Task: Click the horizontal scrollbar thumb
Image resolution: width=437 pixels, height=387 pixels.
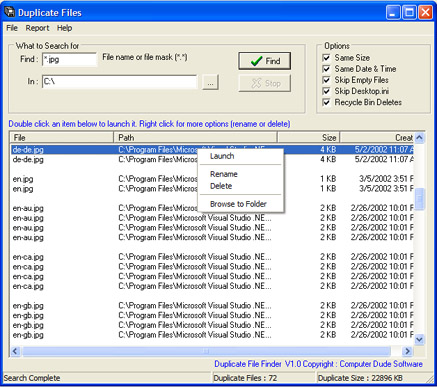Action: pyautogui.click(x=206, y=351)
